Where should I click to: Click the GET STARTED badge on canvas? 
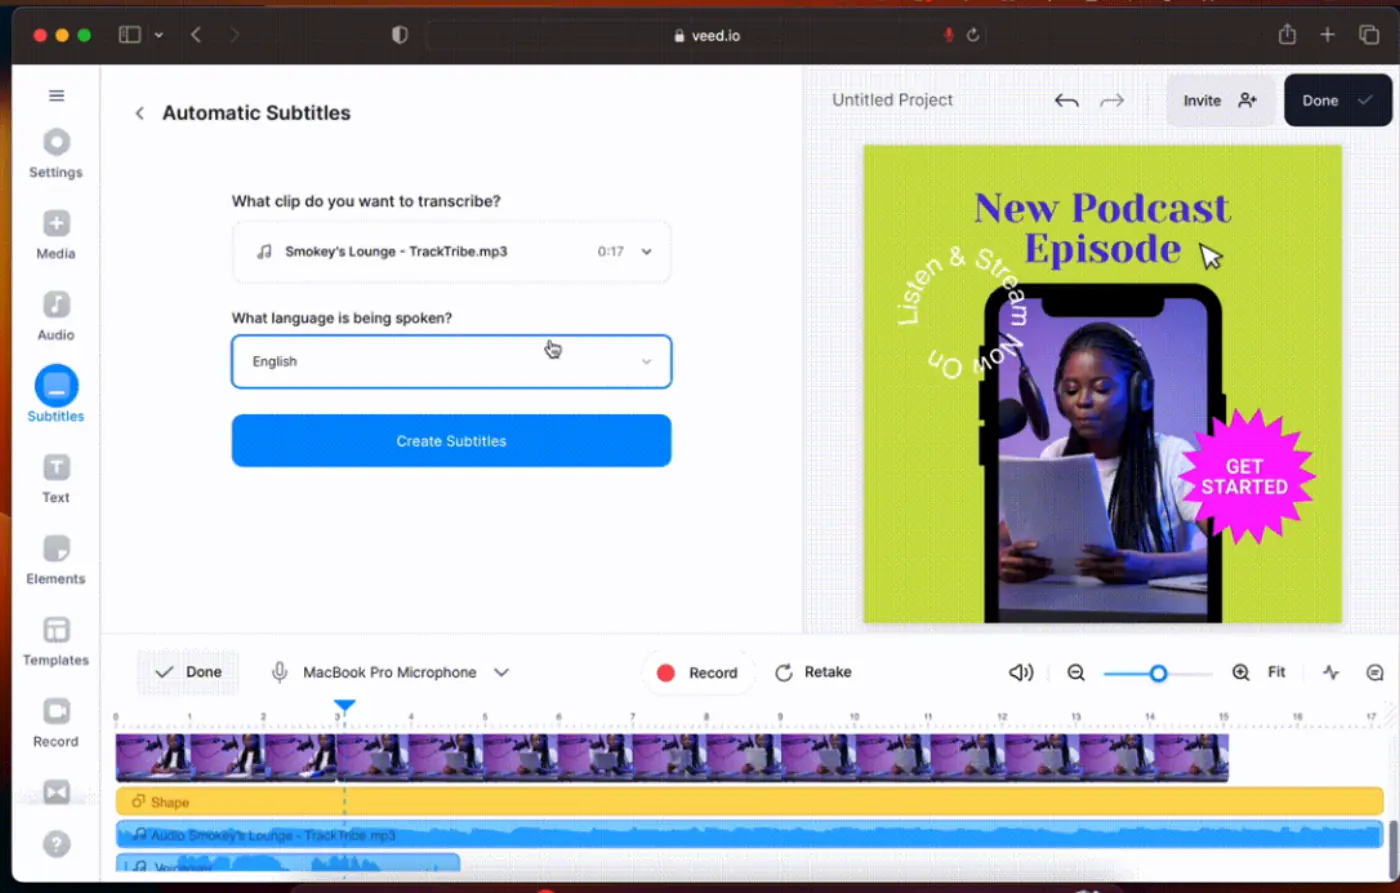click(x=1245, y=476)
